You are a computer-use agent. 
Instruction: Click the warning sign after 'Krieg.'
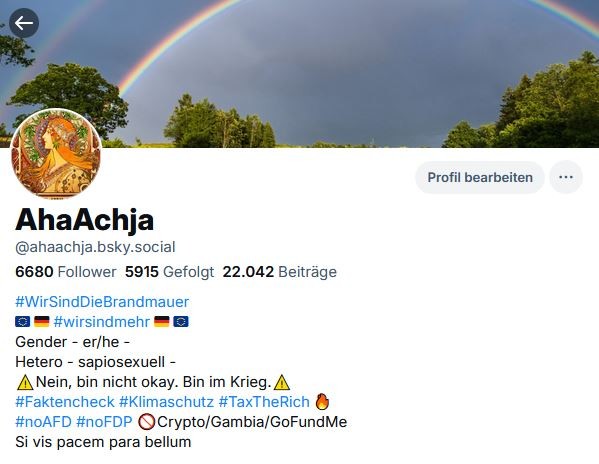click(282, 382)
